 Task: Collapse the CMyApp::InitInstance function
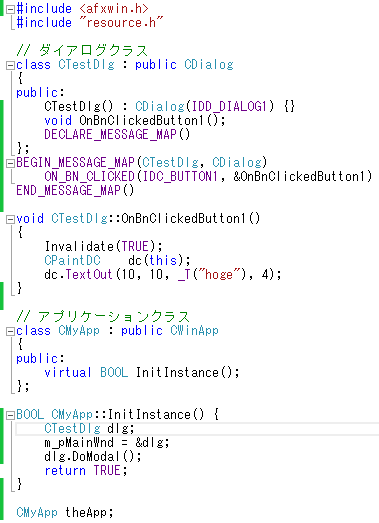(10, 416)
